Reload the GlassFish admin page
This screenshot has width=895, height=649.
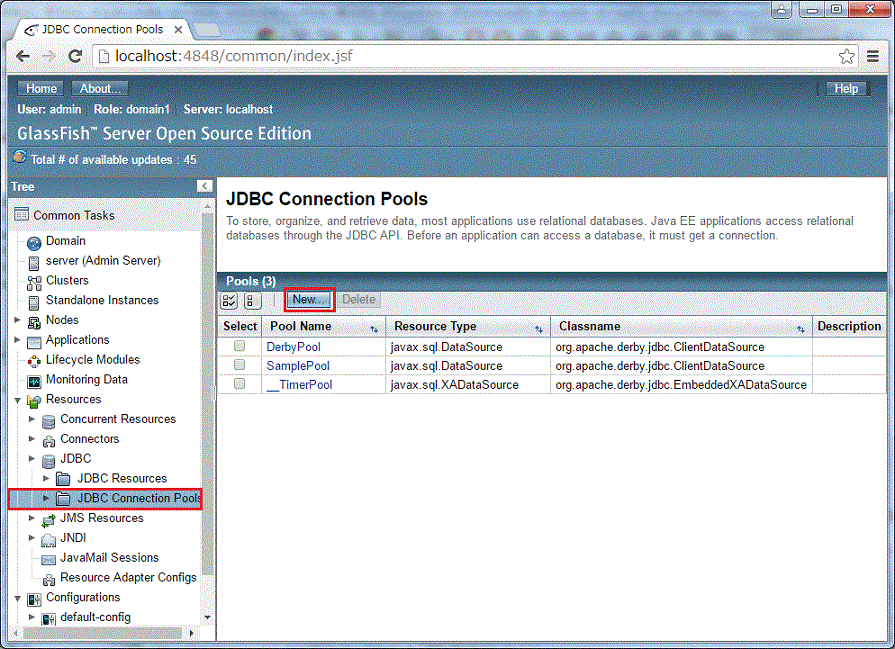[75, 56]
